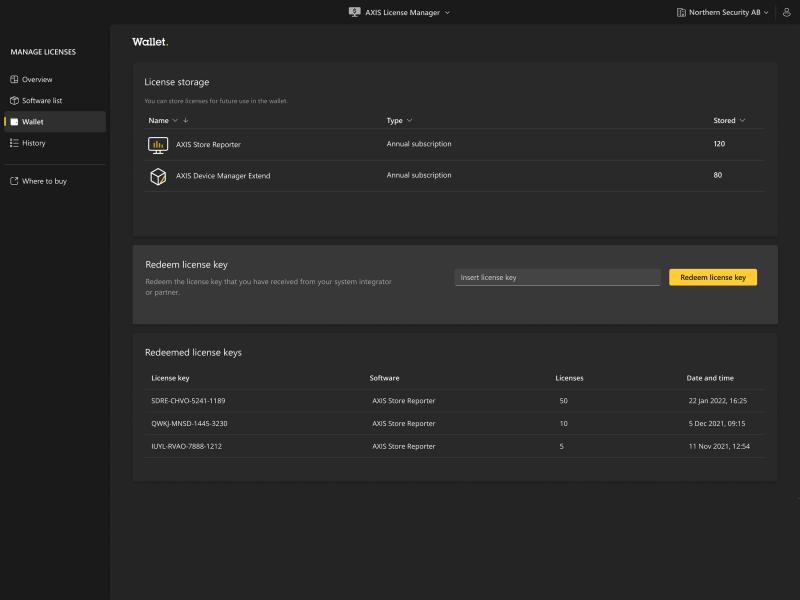Click the organization building icon beside Northern Security AB
Viewport: 800px width, 600px height.
pos(681,12)
